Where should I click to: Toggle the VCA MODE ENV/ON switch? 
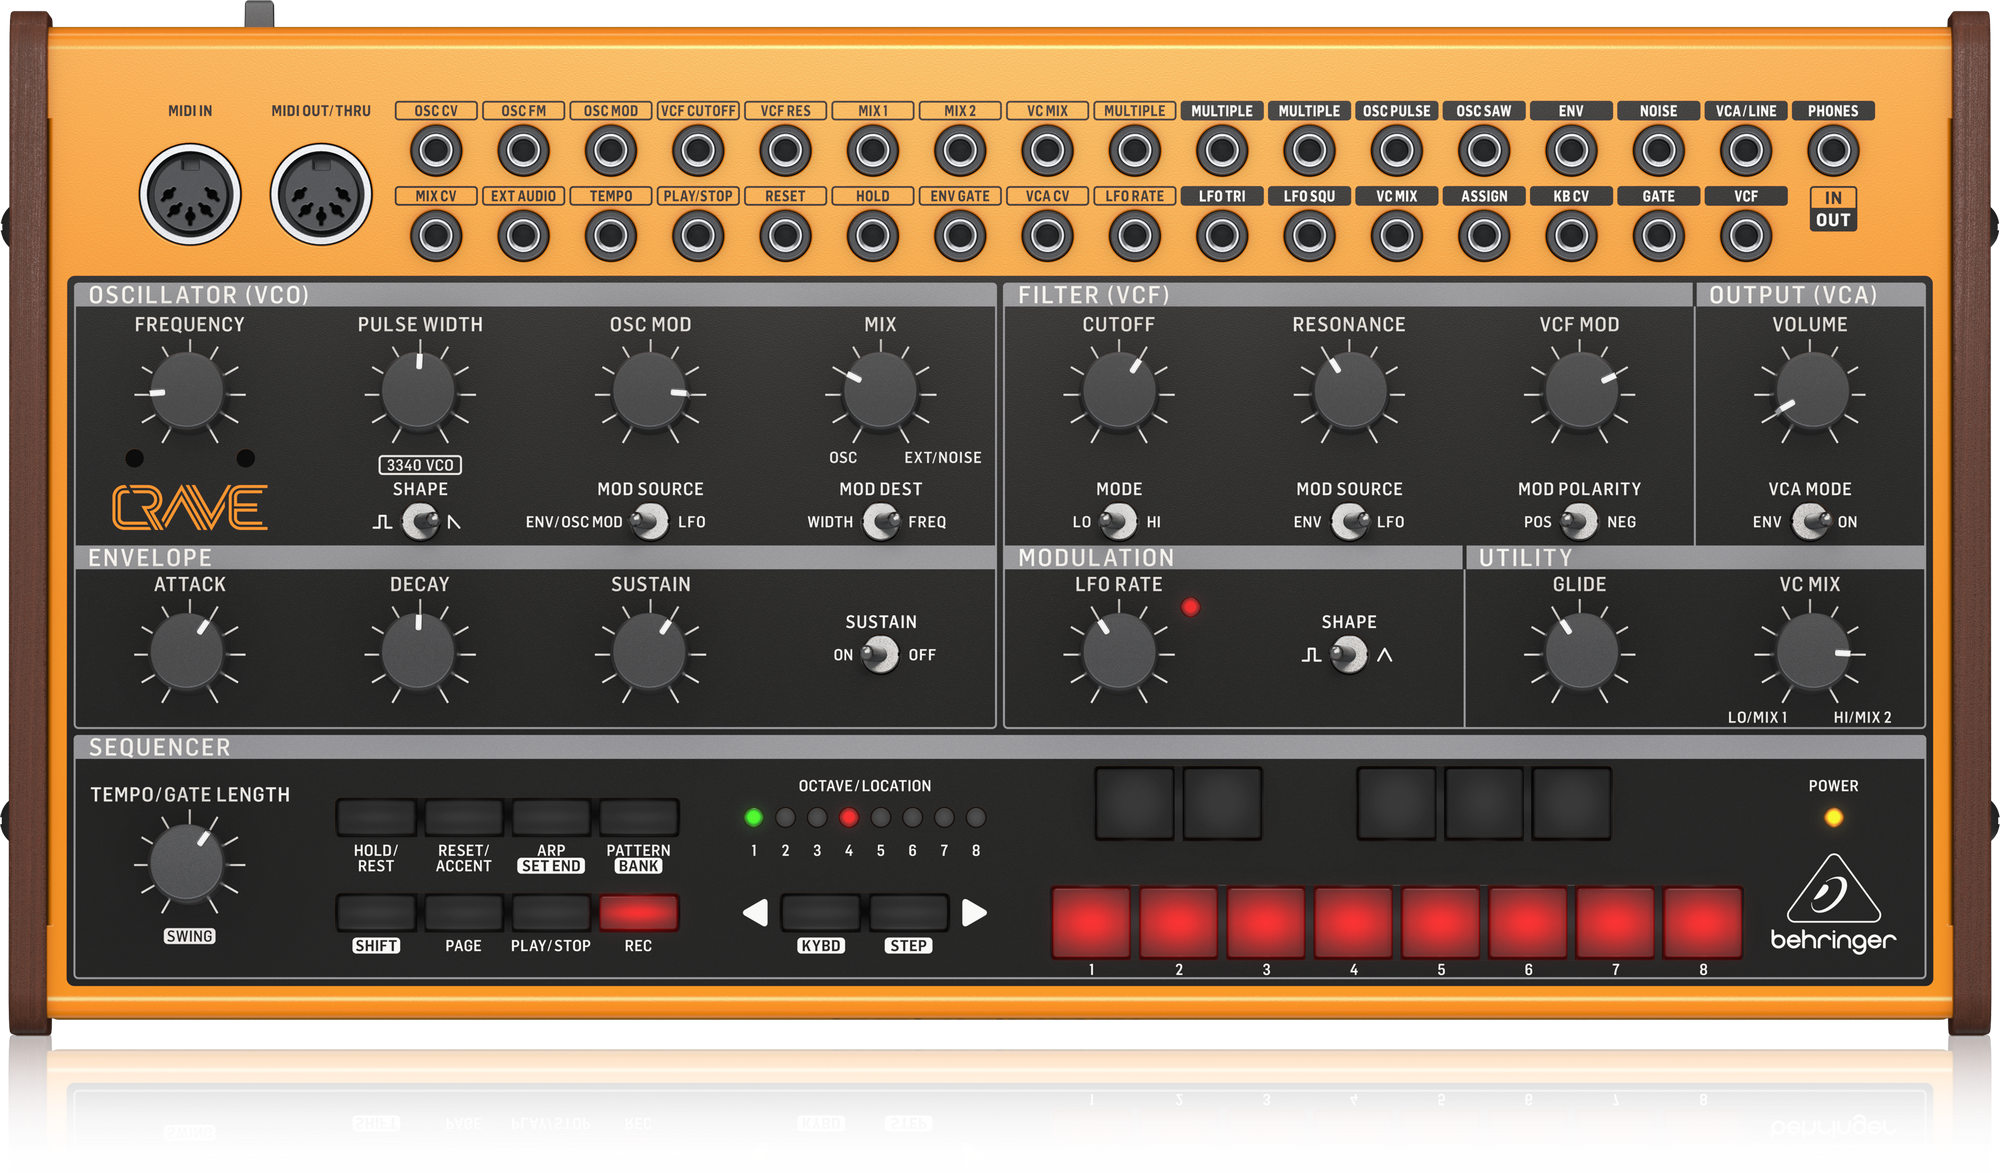pos(1810,522)
